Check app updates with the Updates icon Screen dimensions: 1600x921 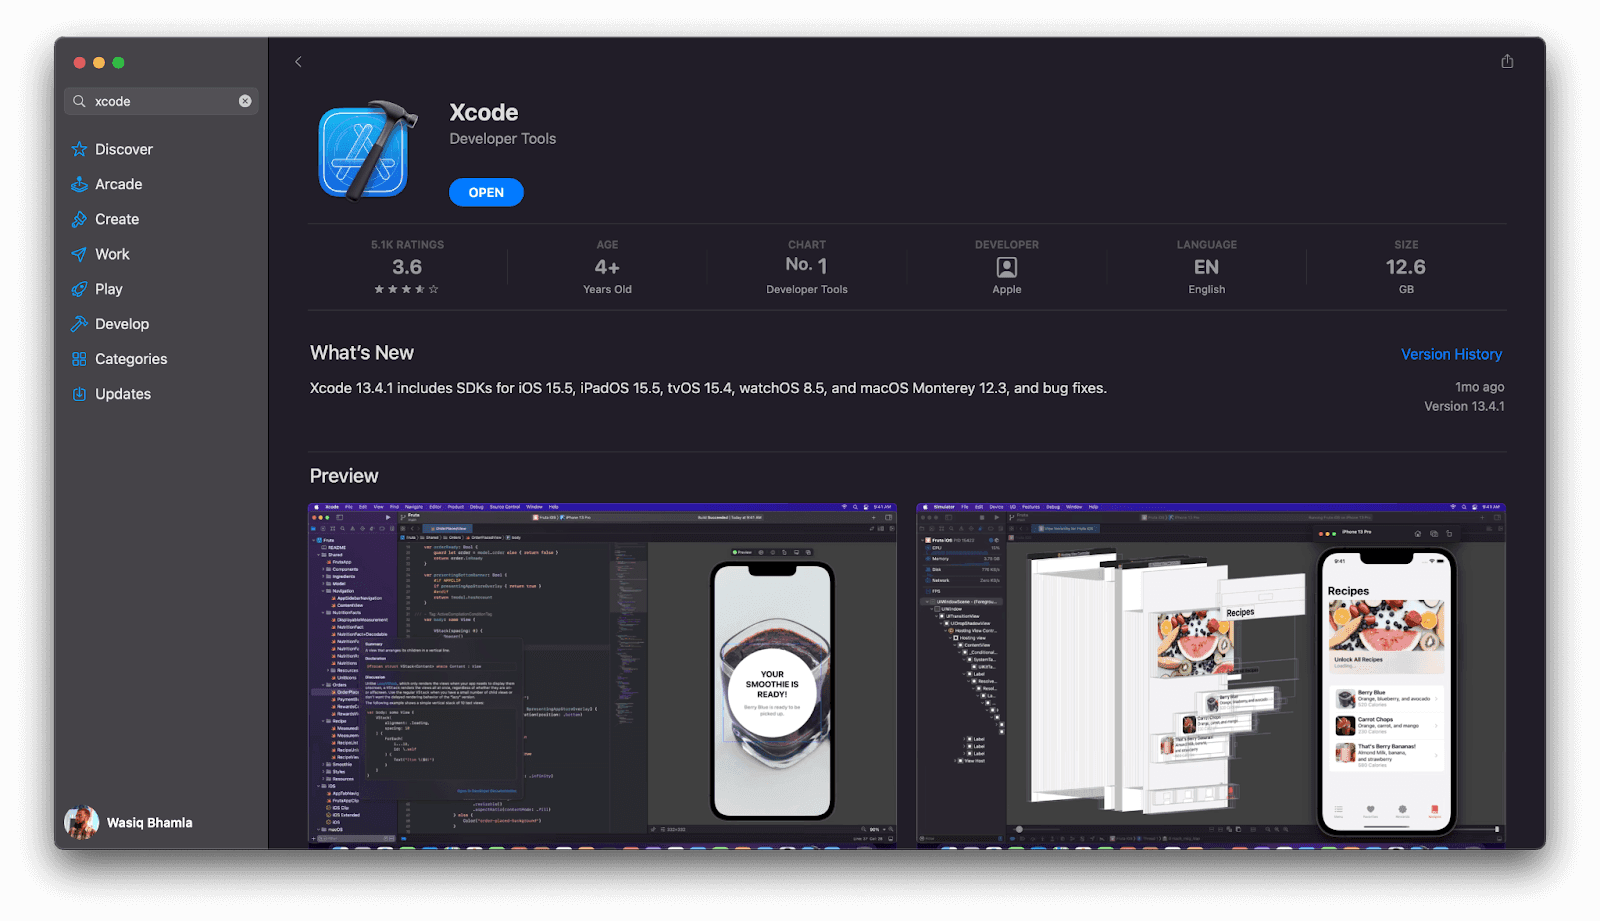79,393
